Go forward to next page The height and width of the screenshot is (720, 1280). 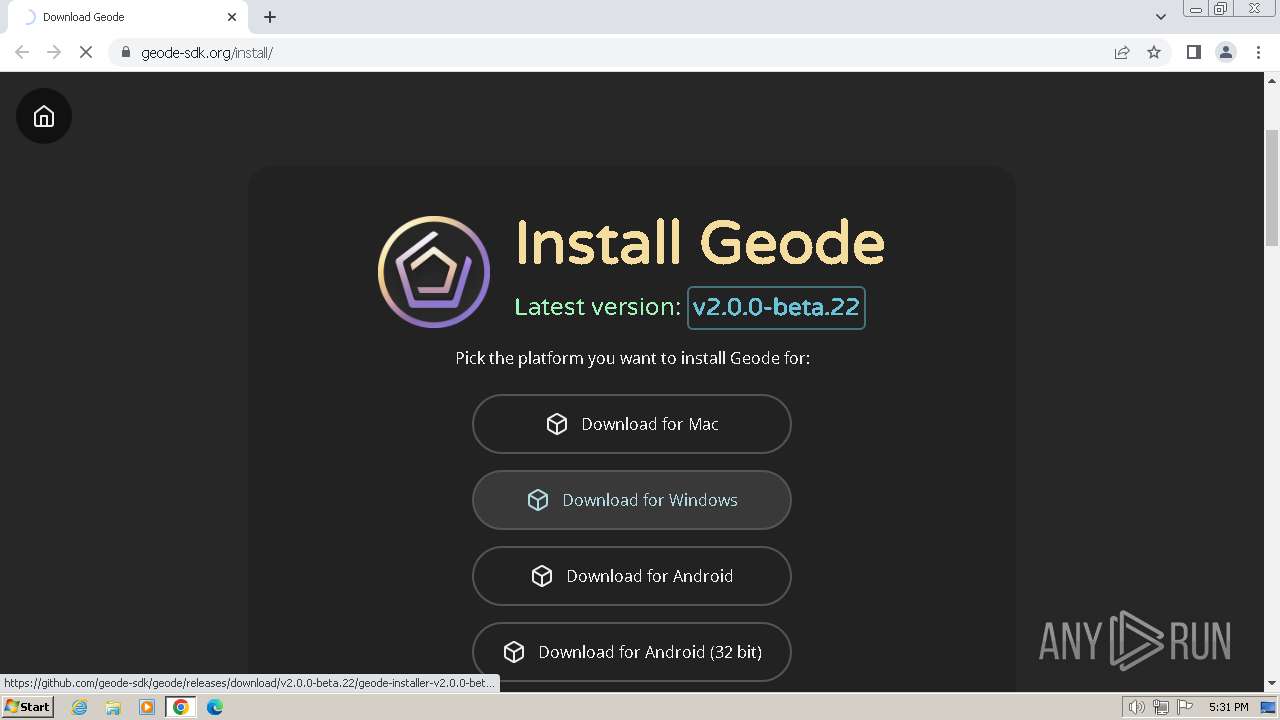click(x=54, y=52)
